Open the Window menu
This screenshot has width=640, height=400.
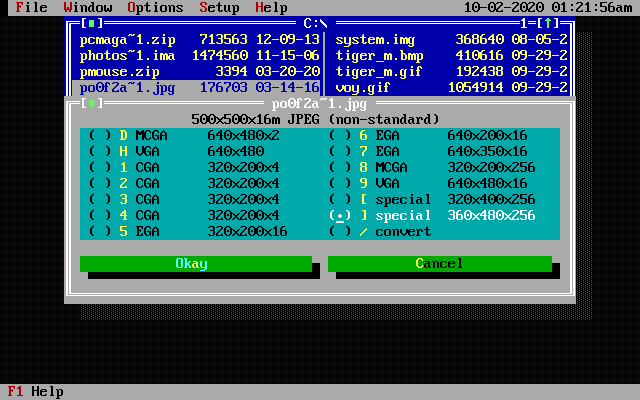coord(88,7)
